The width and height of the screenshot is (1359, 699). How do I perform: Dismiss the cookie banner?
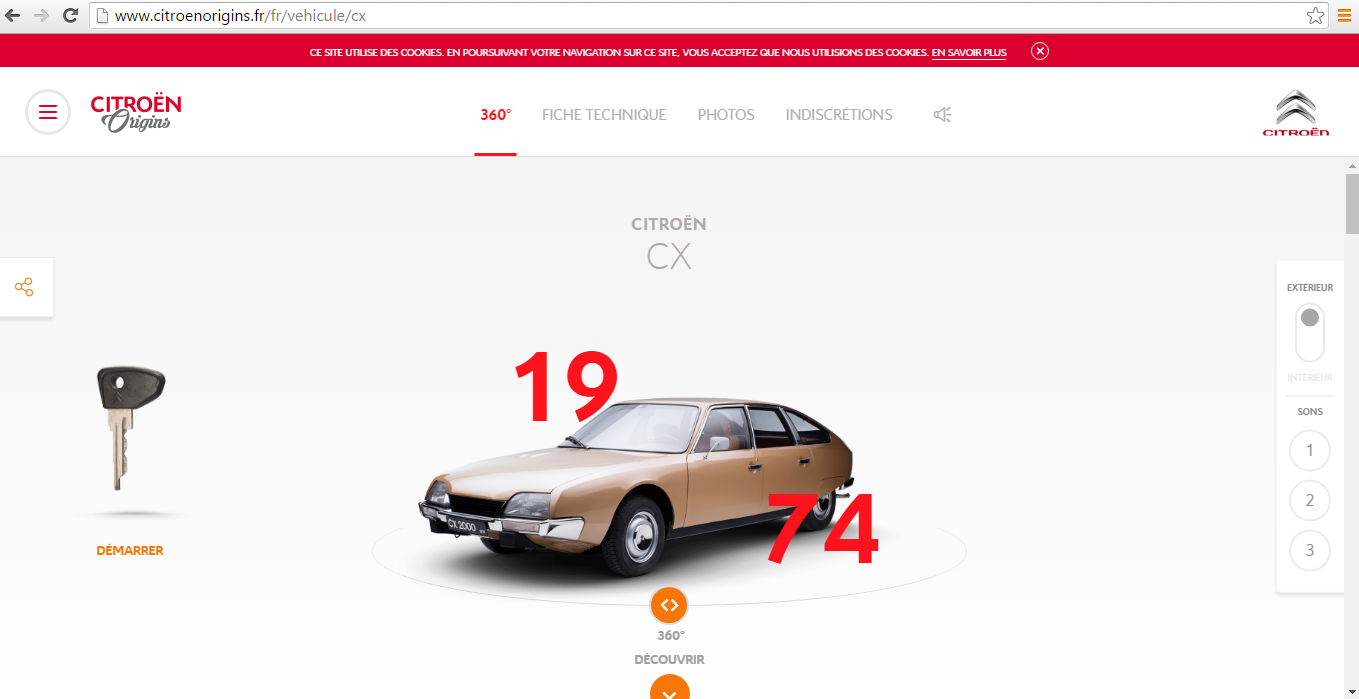coord(1040,51)
